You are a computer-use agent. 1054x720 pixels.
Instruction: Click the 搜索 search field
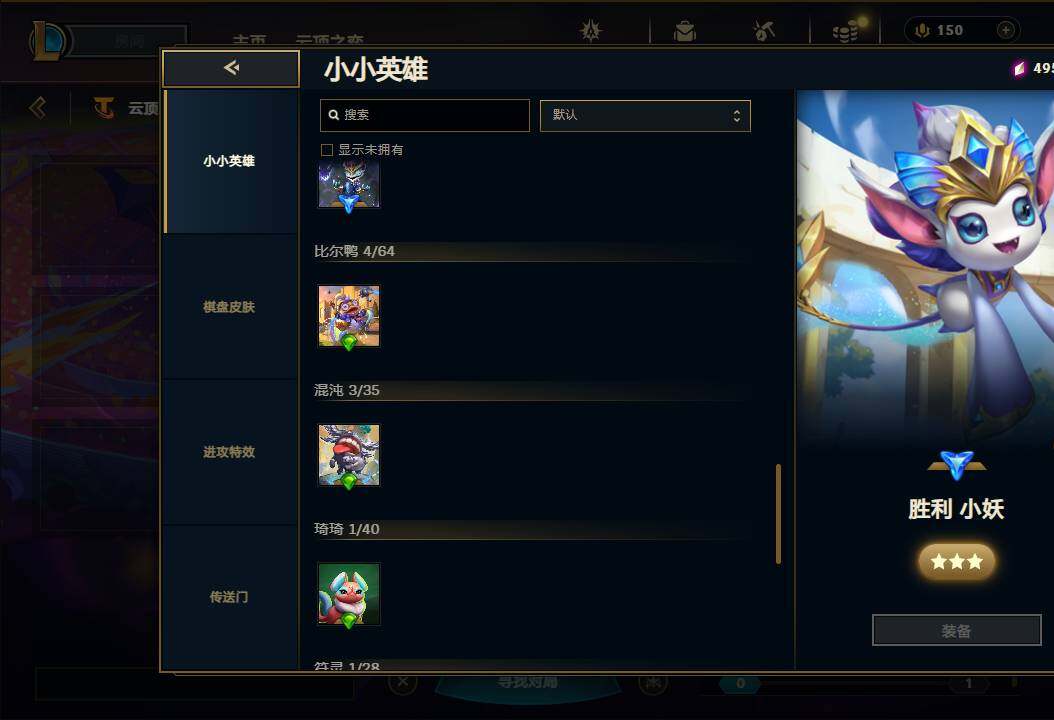(425, 116)
